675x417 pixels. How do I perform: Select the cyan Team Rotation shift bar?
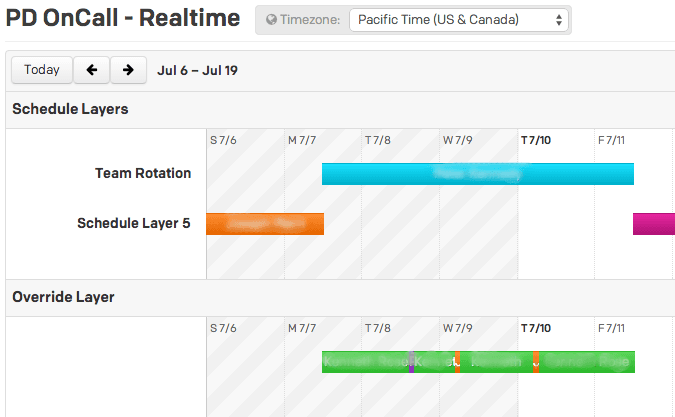478,174
